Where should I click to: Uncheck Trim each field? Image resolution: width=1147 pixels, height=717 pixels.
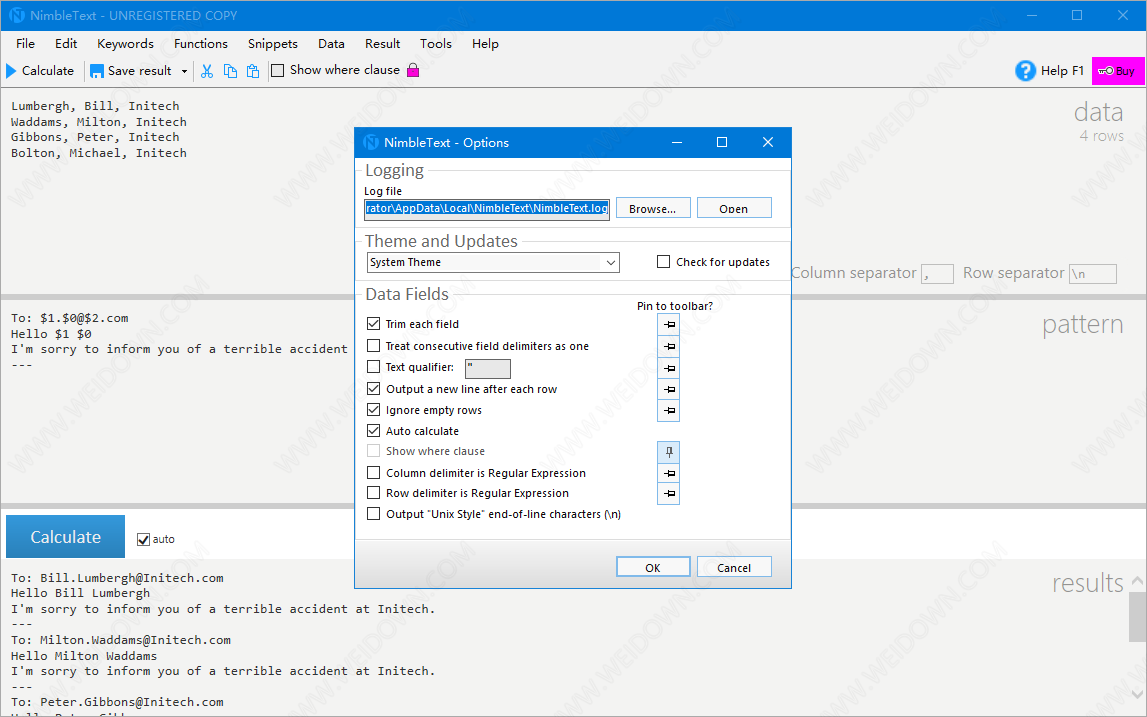point(374,323)
